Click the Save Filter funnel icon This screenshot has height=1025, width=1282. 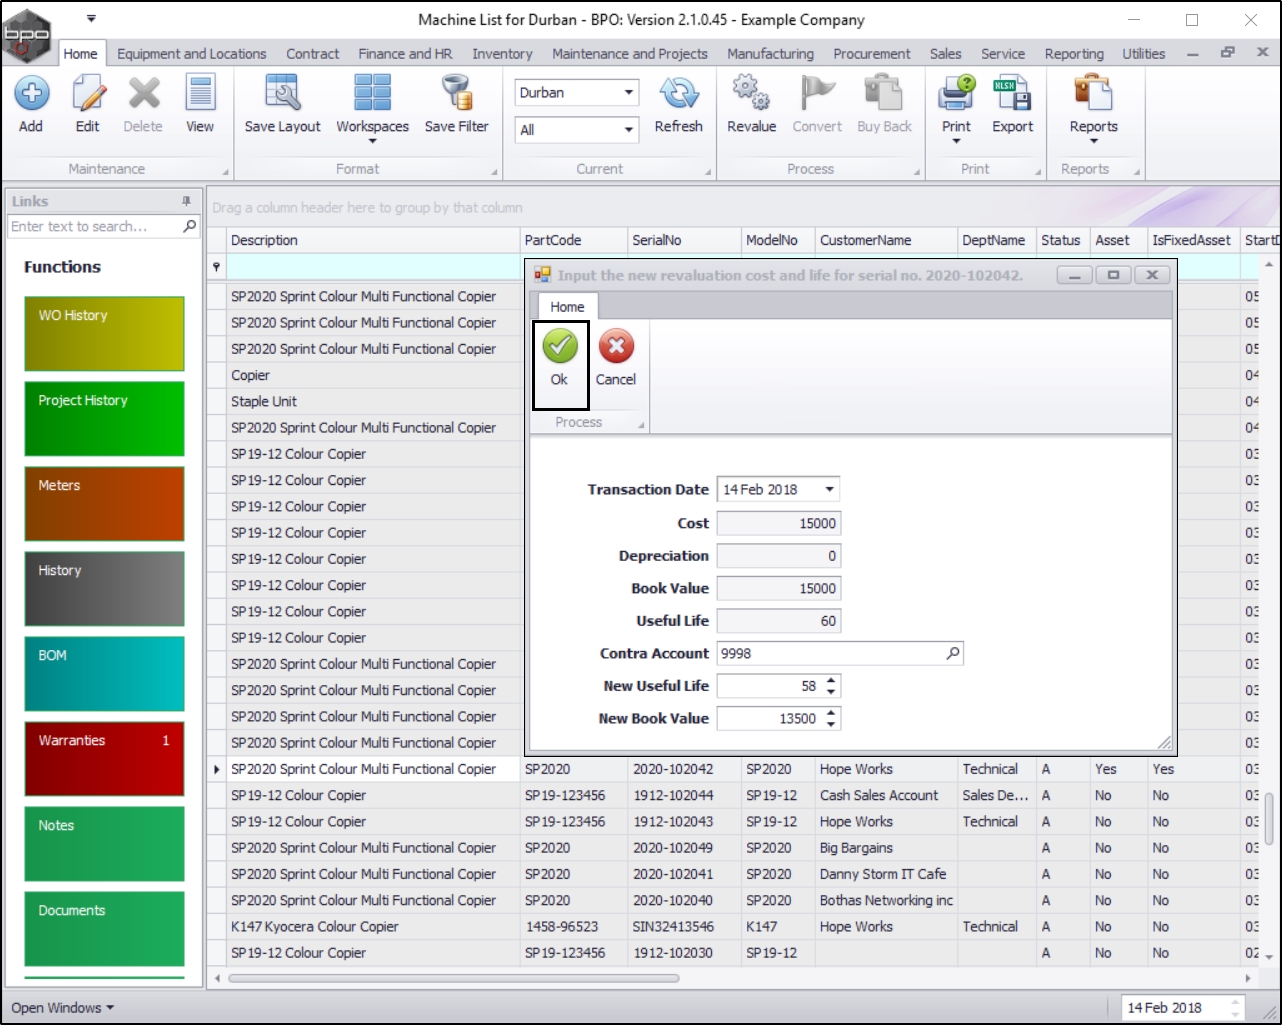[x=456, y=94]
